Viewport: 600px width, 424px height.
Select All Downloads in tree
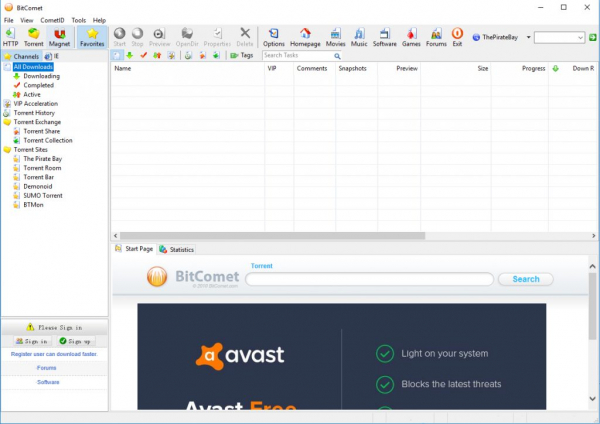(x=33, y=67)
